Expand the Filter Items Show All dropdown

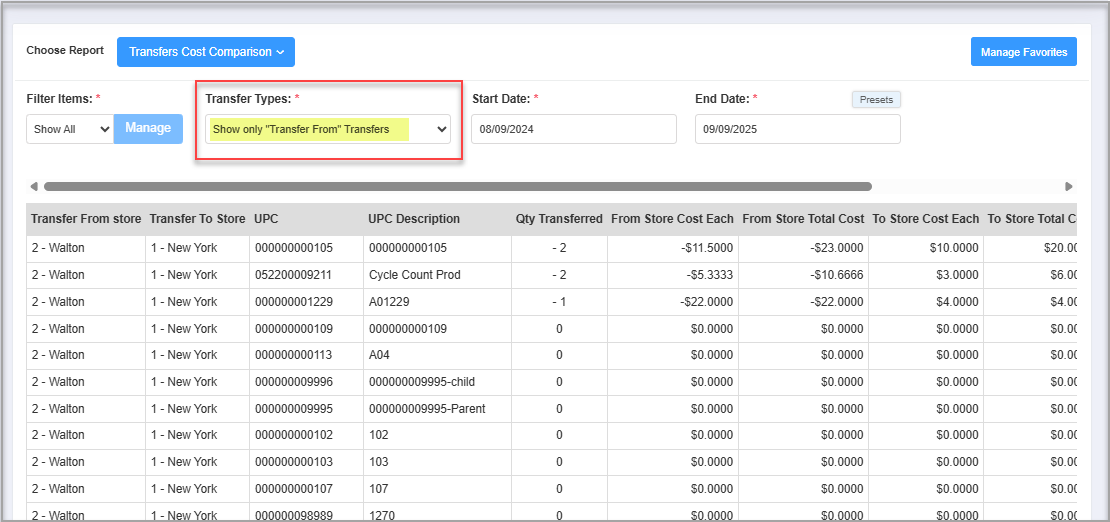[70, 129]
